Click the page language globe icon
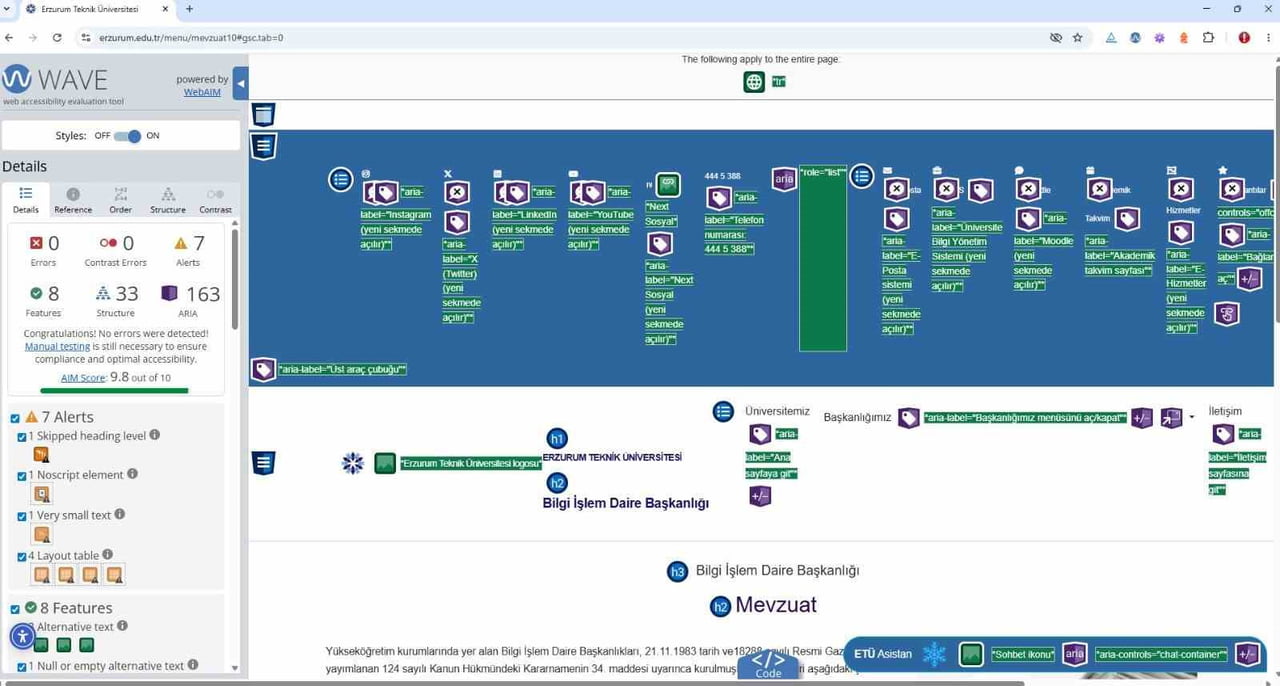This screenshot has width=1280, height=686. pyautogui.click(x=754, y=82)
